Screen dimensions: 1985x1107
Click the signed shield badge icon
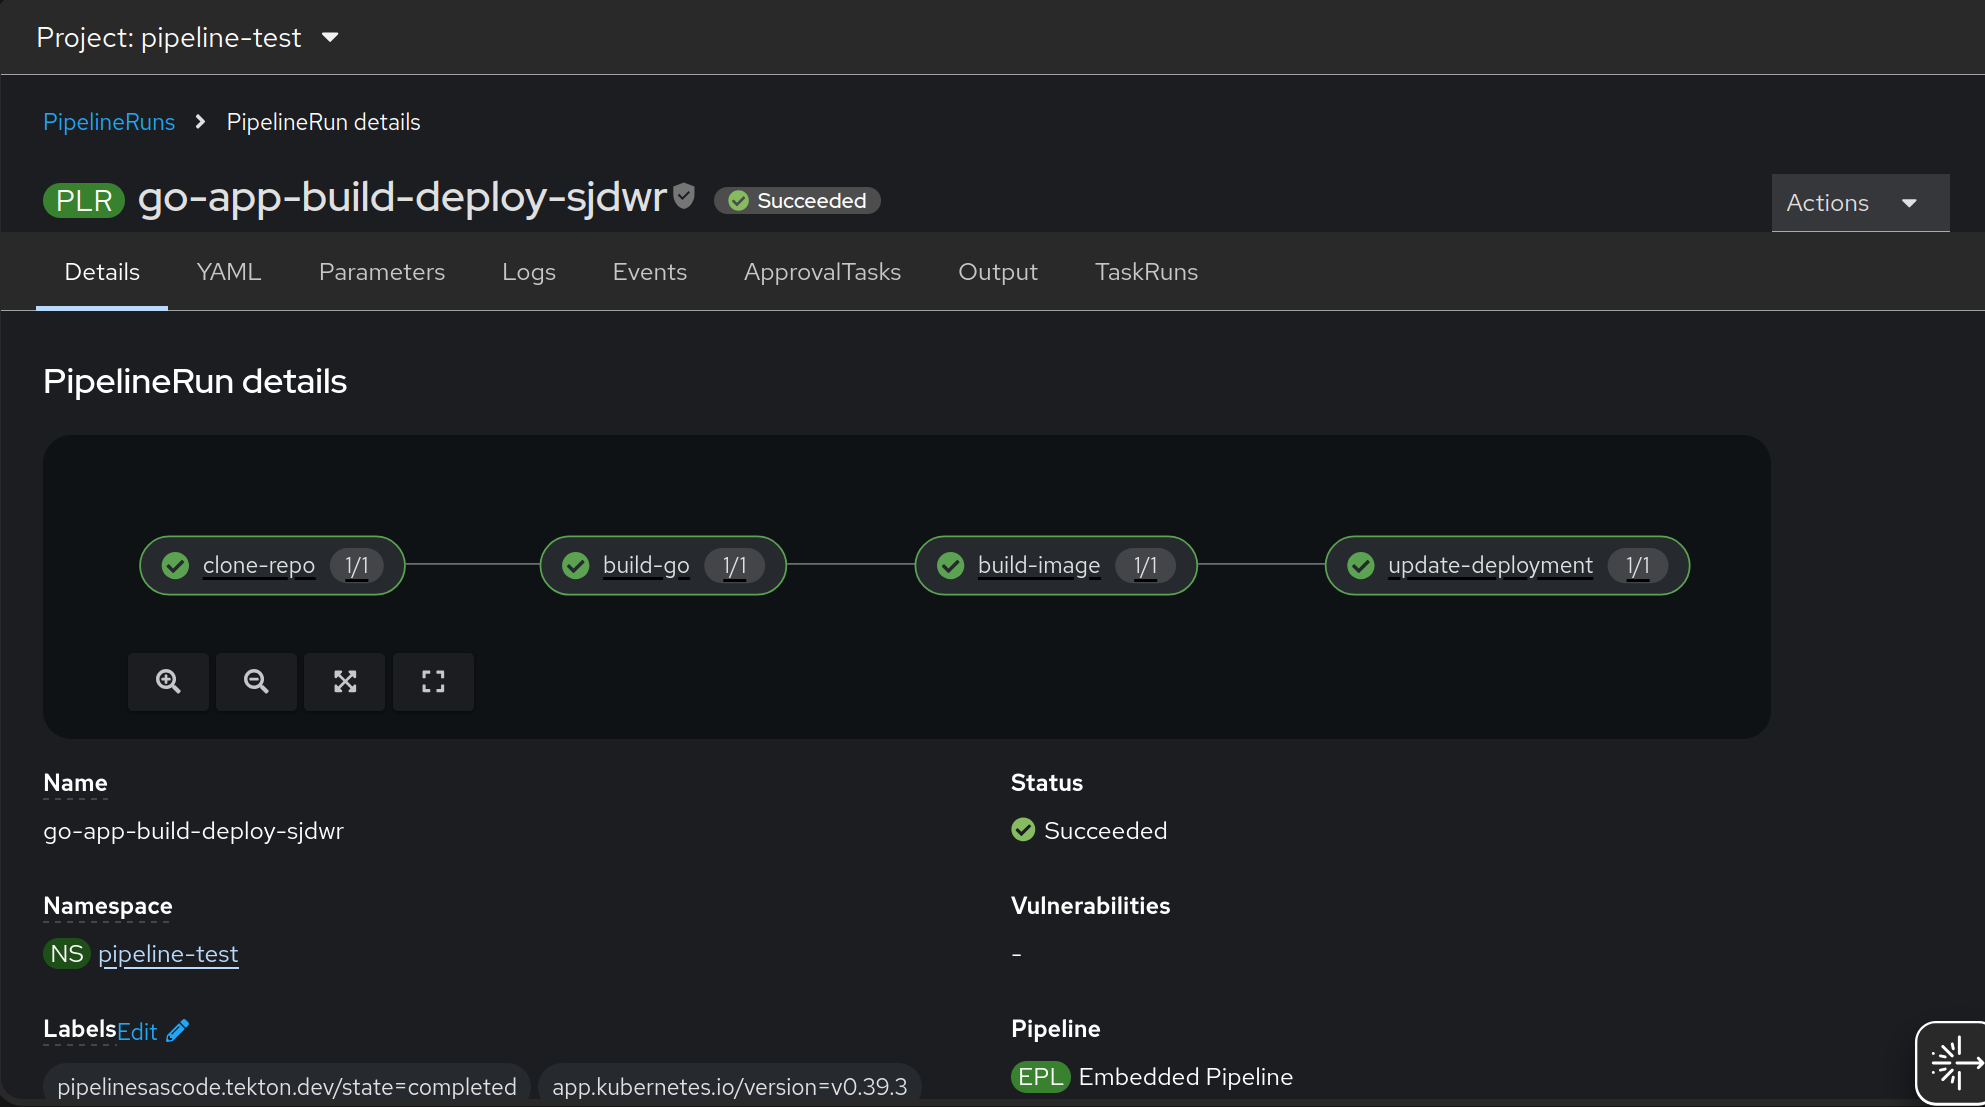pos(684,196)
